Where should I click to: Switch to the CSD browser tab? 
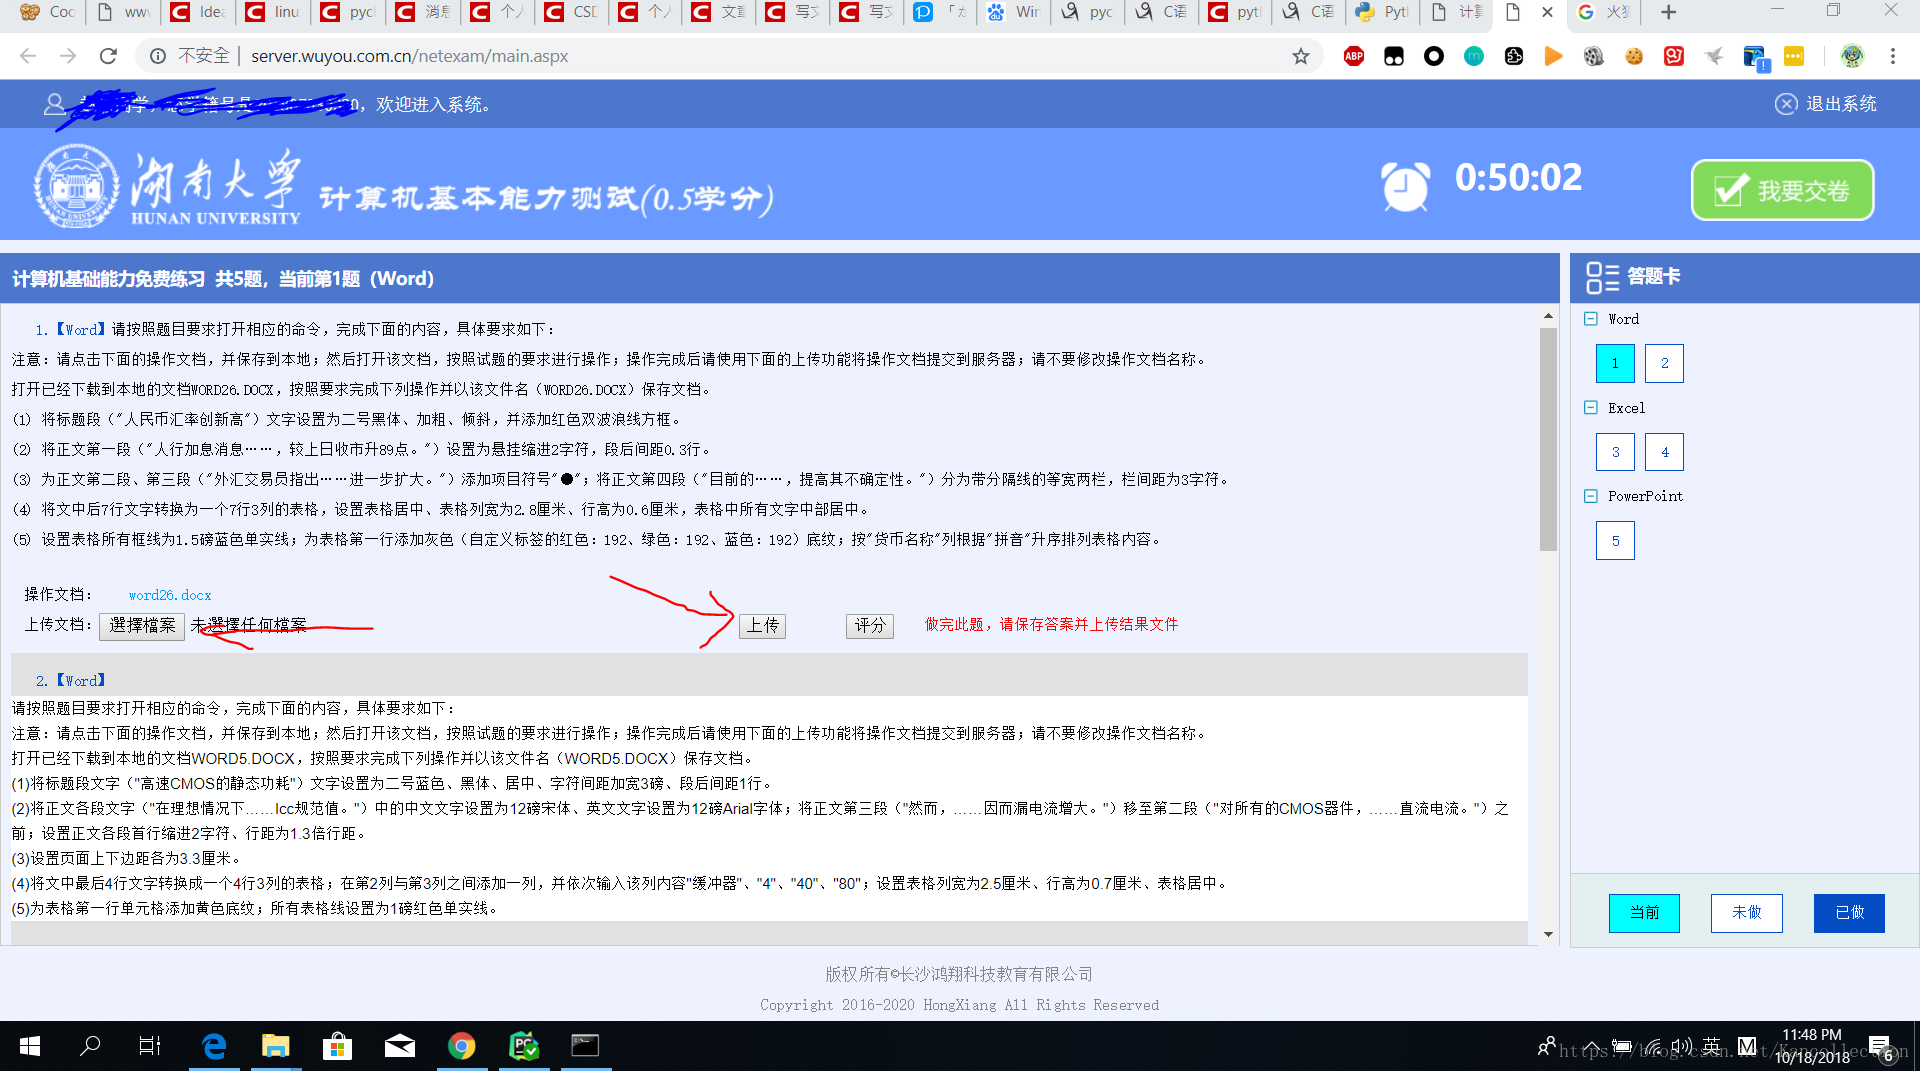click(x=571, y=12)
